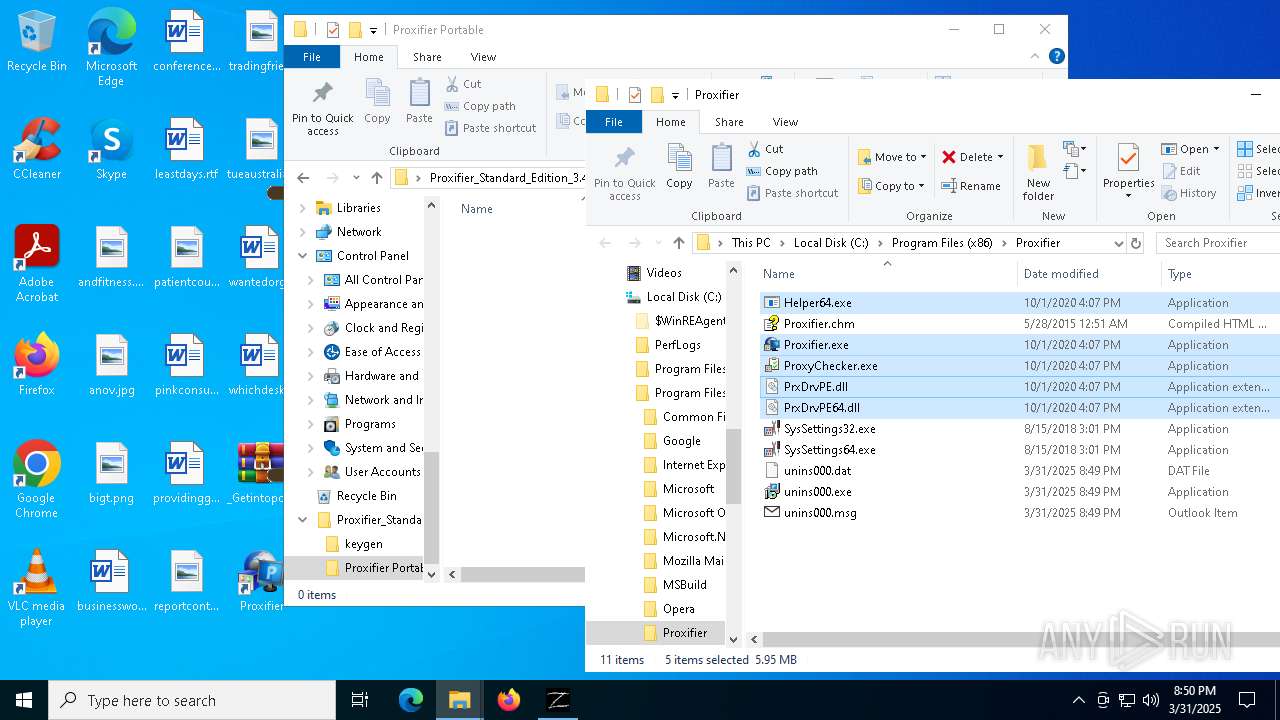
Task: Refresh the Proxifier folder address bar
Action: click(x=1136, y=243)
